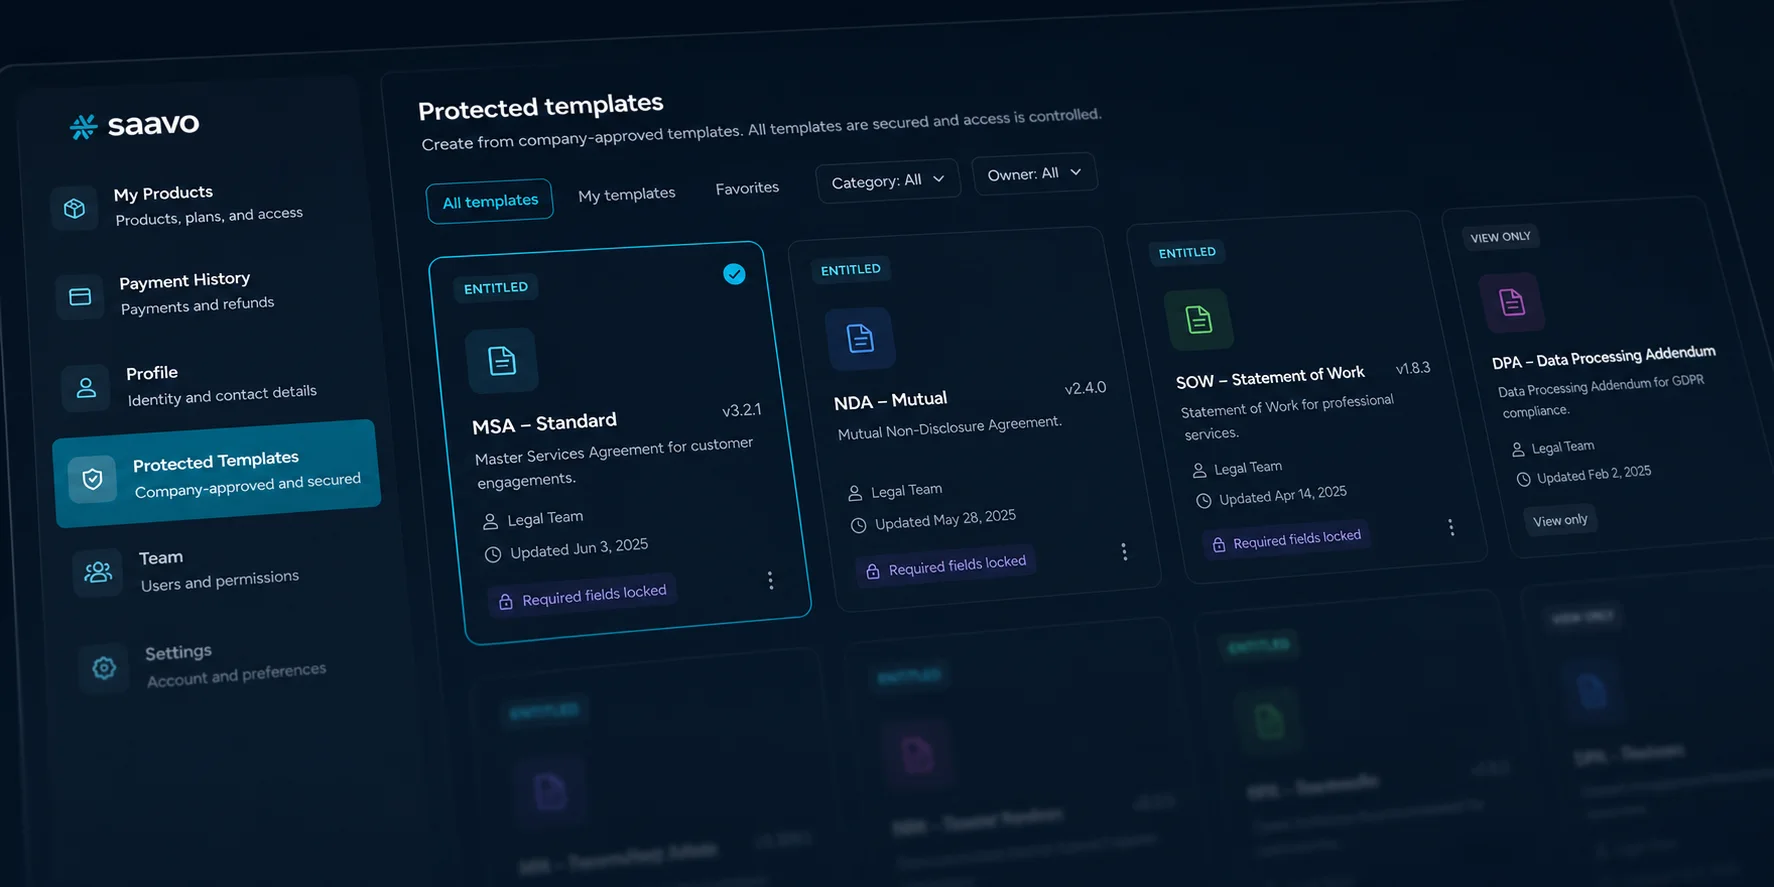Switch to the My templates tab

coord(627,194)
